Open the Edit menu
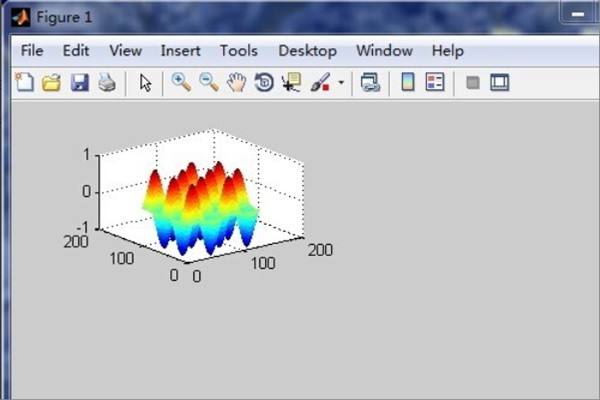600x400 pixels. coord(76,51)
